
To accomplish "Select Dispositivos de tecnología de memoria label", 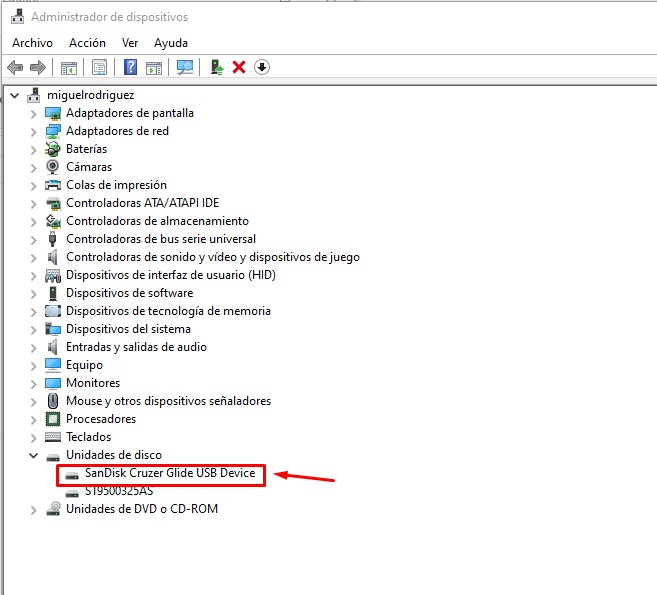I will pos(168,311).
